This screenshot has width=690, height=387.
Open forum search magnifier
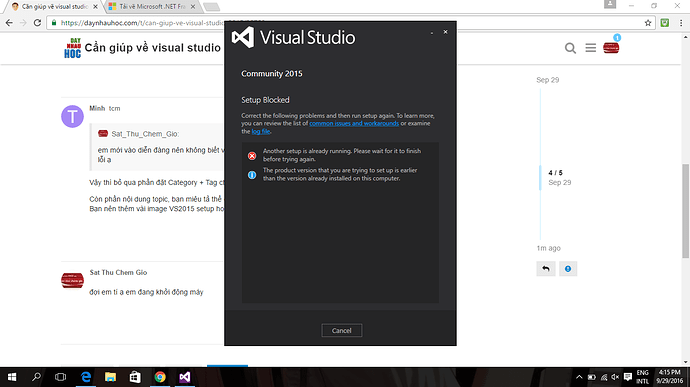coord(570,48)
